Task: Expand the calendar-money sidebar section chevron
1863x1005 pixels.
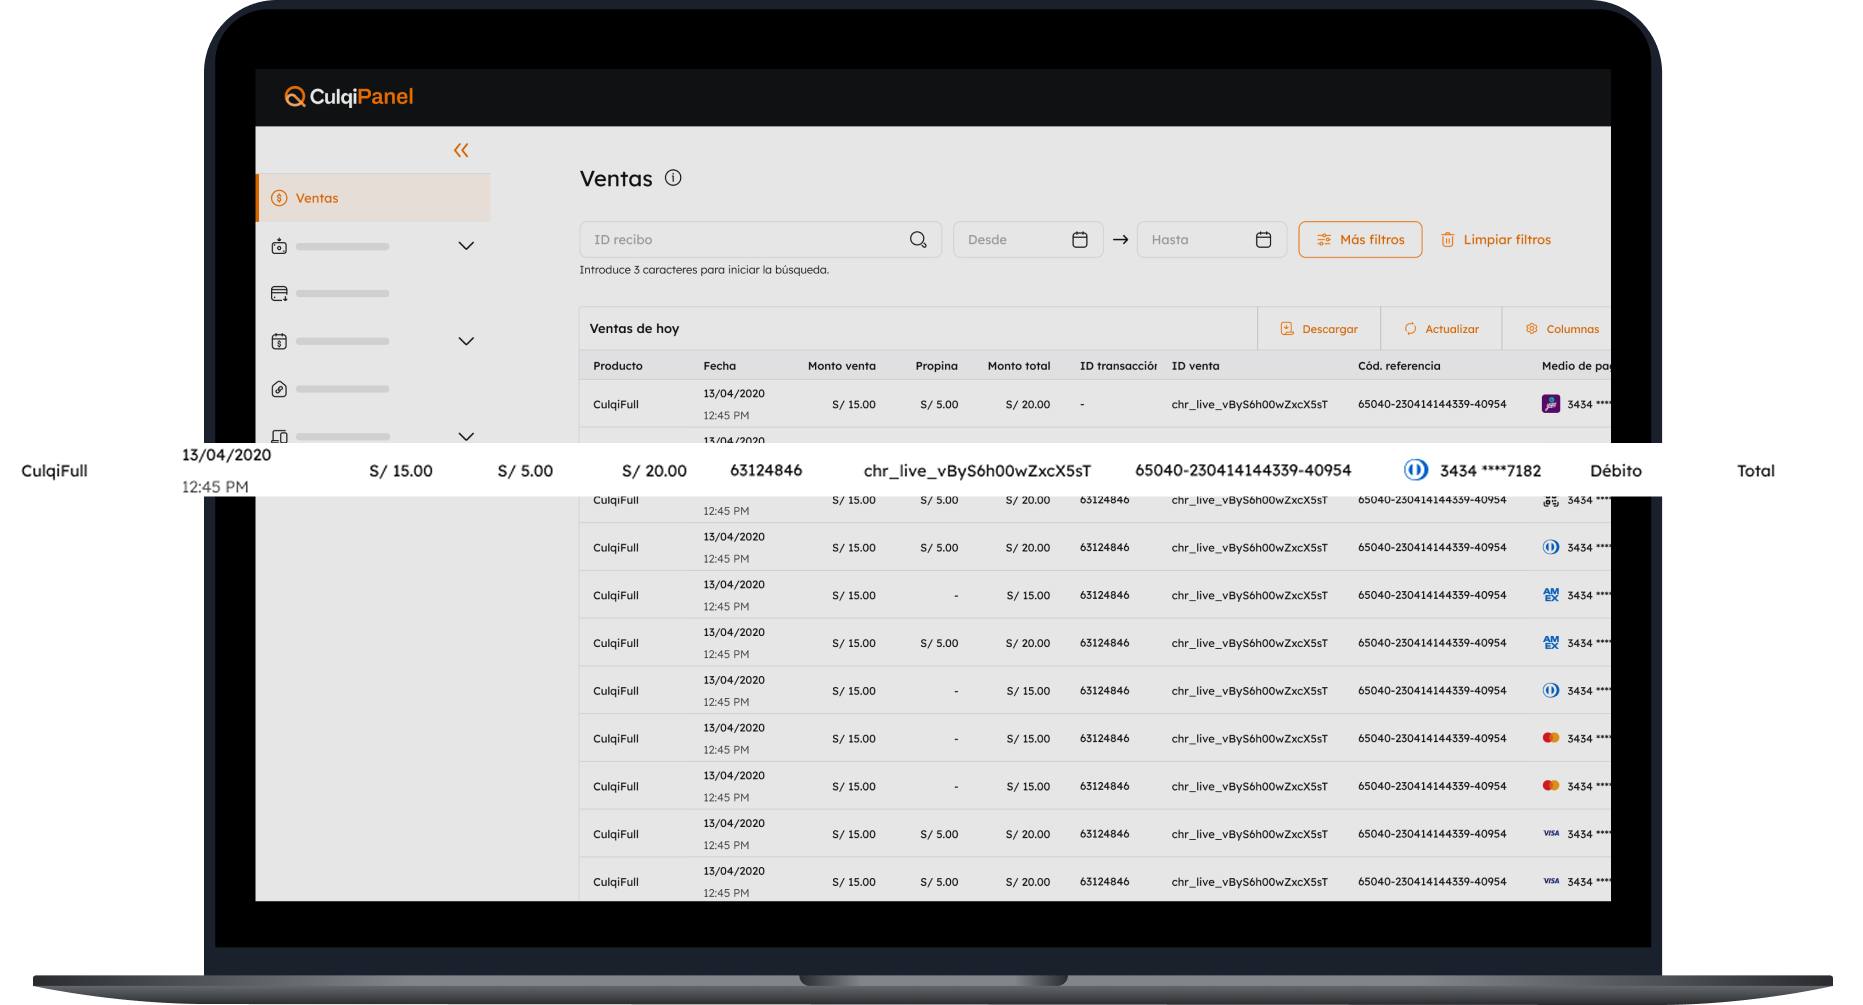Action: tap(466, 341)
